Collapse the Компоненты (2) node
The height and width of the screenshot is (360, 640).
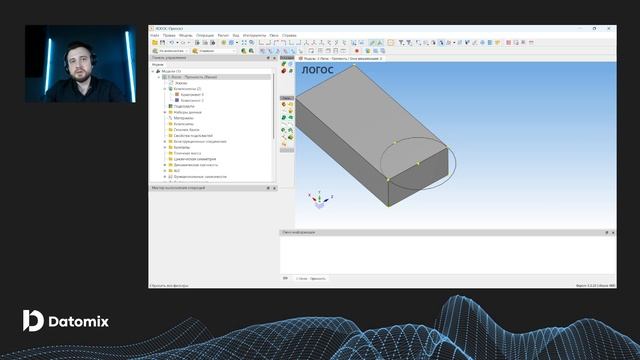click(165, 89)
